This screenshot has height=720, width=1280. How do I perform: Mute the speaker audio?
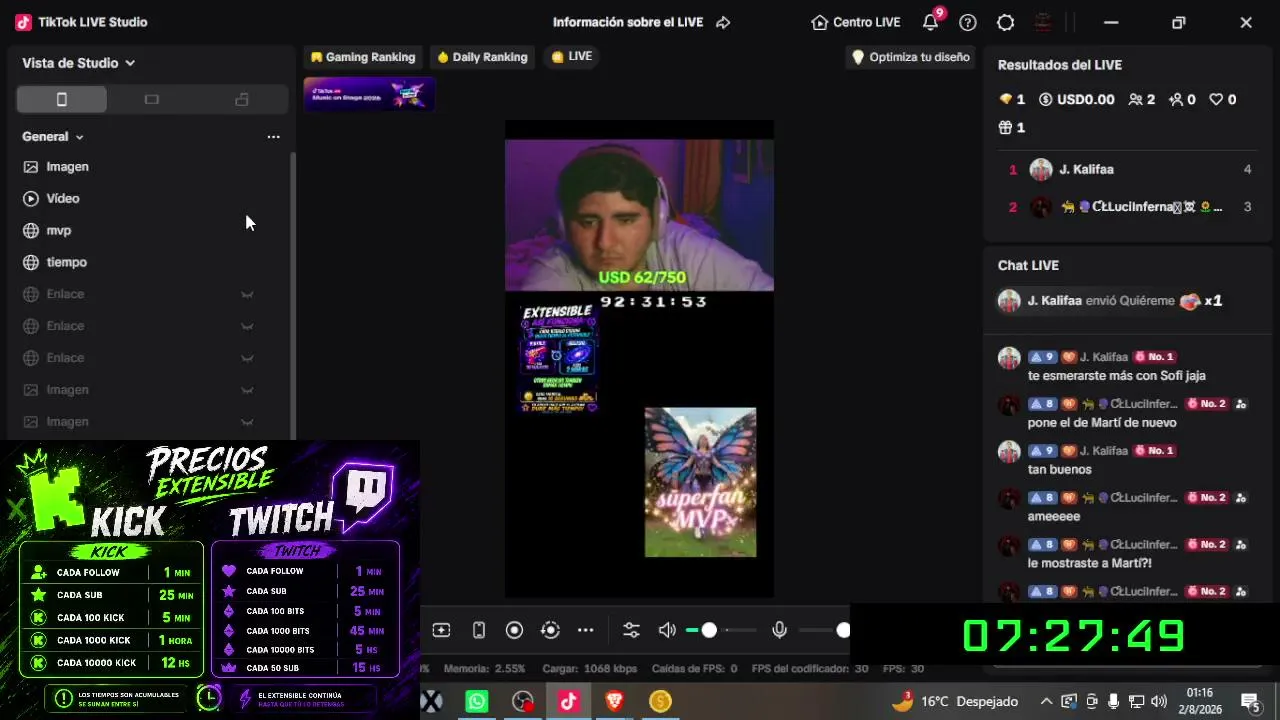point(667,630)
